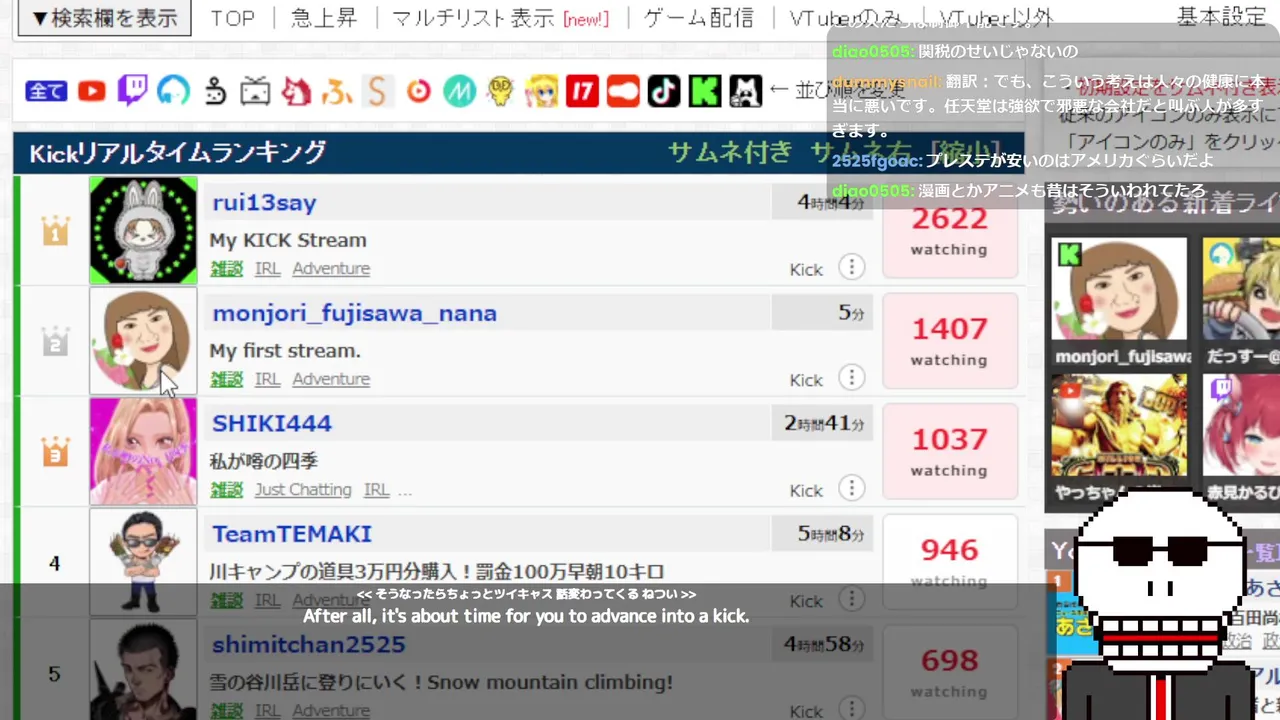Filter by the red 17 Live icon

(x=582, y=92)
